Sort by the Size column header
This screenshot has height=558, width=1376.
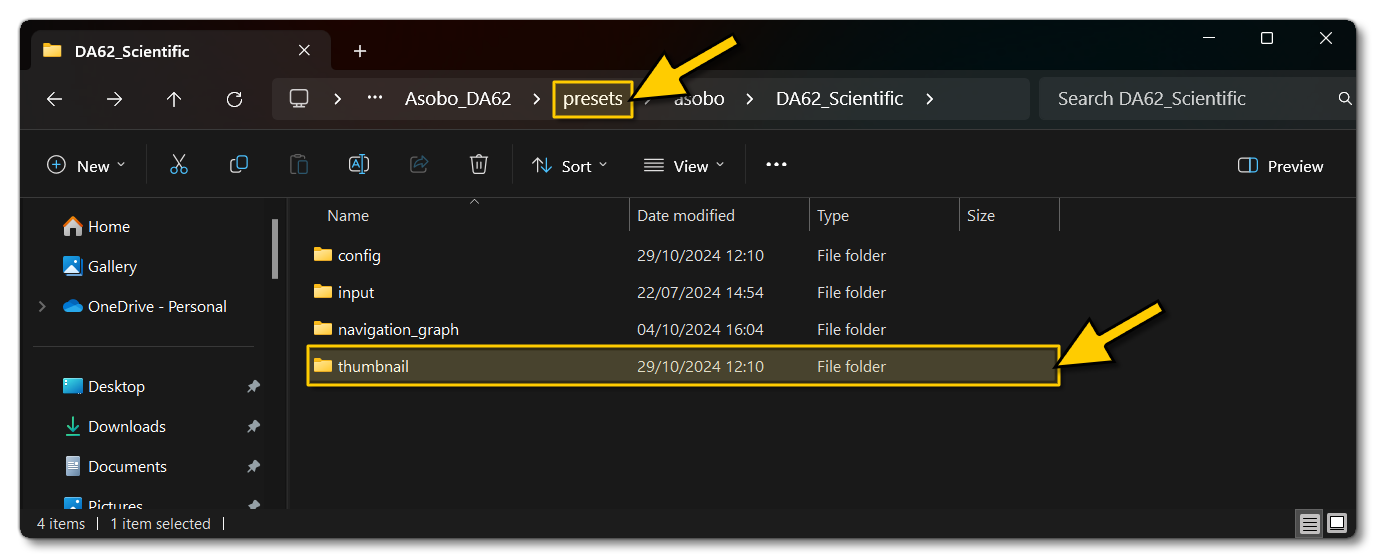click(x=981, y=216)
